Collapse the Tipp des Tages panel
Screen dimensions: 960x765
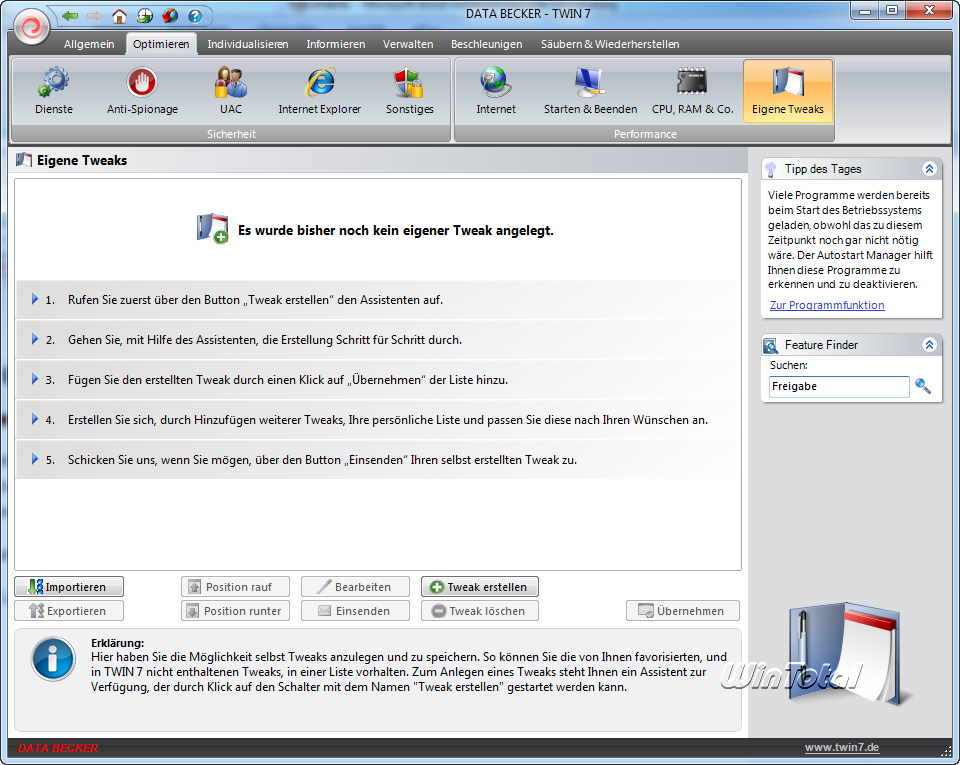pos(929,169)
